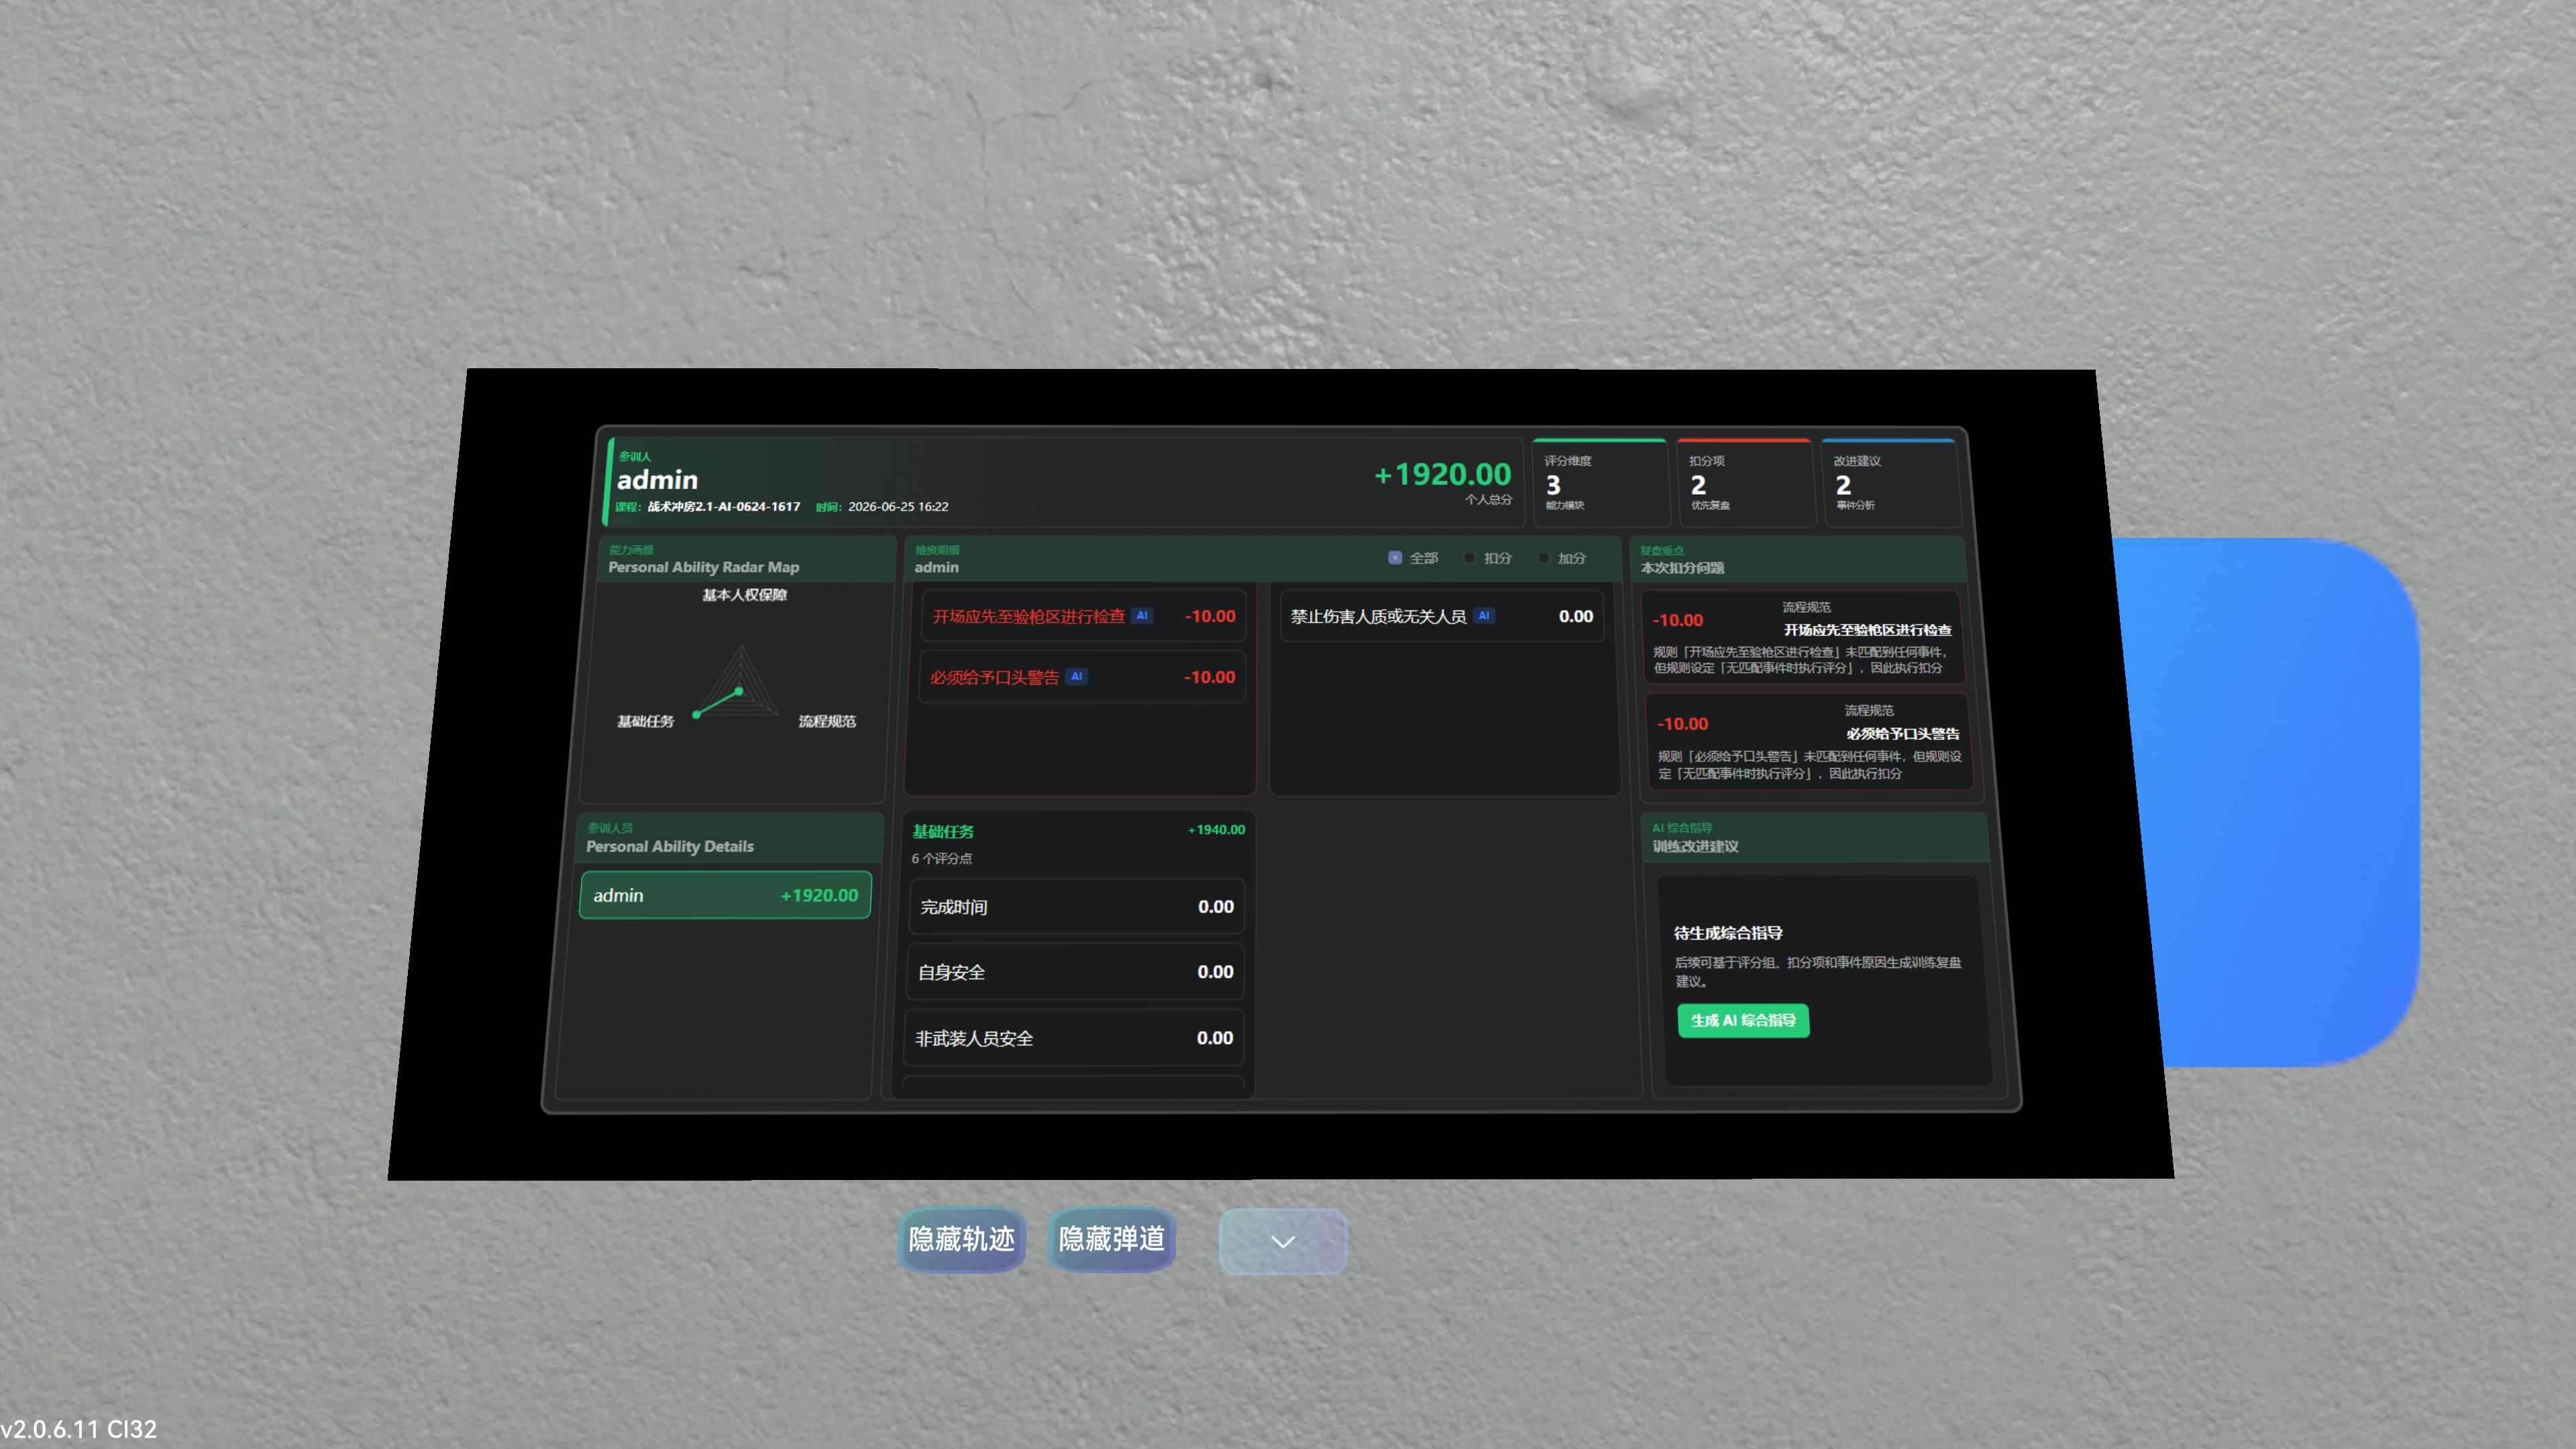This screenshot has width=2576, height=1449.
Task: Click the blue rounded panel behind dashboard
Action: (x=2290, y=800)
